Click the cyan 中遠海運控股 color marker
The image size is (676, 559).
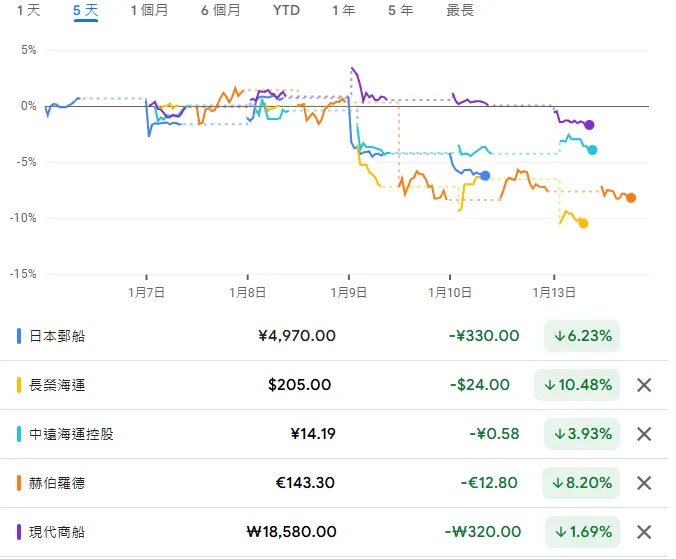tap(19, 434)
